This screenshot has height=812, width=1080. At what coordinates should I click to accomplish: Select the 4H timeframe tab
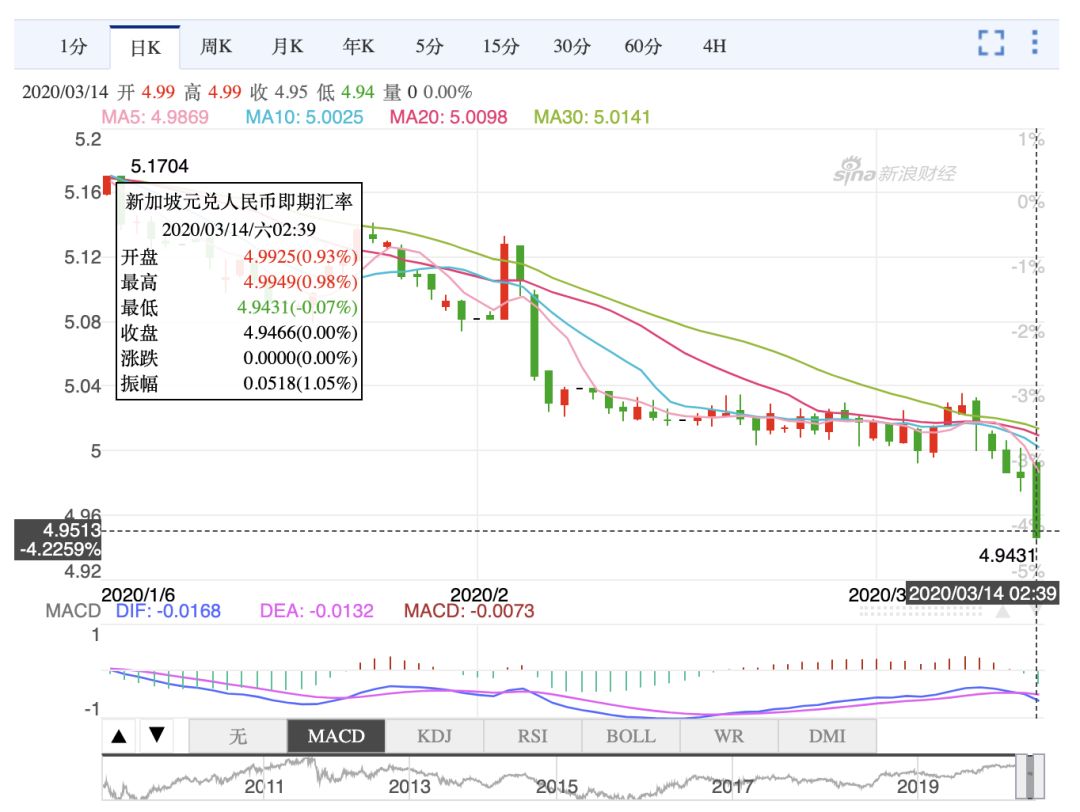(714, 46)
